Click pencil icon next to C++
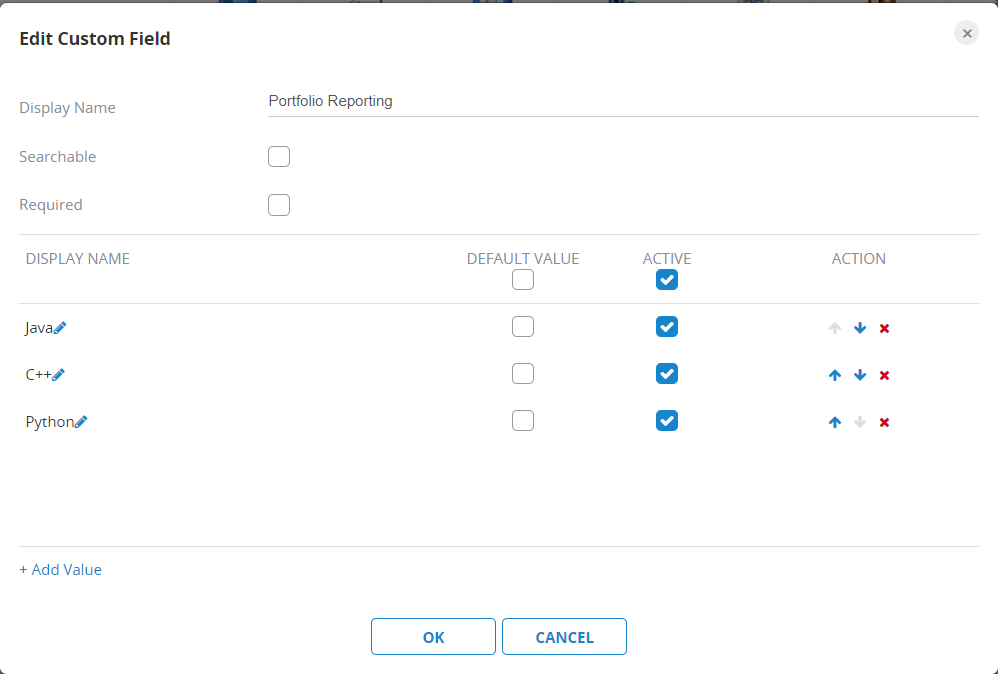The height and width of the screenshot is (674, 998). [x=58, y=375]
